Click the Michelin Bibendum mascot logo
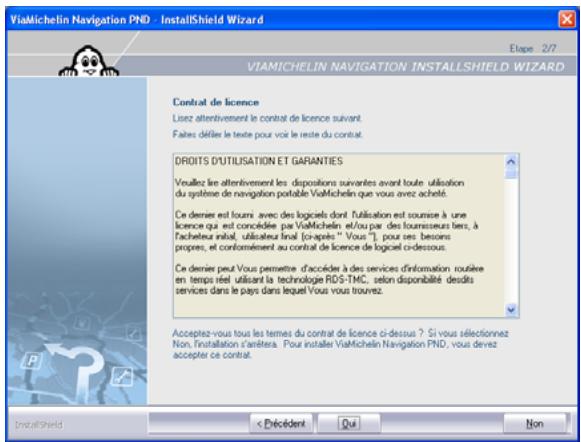Screen dimensions: 581x442 (89, 61)
